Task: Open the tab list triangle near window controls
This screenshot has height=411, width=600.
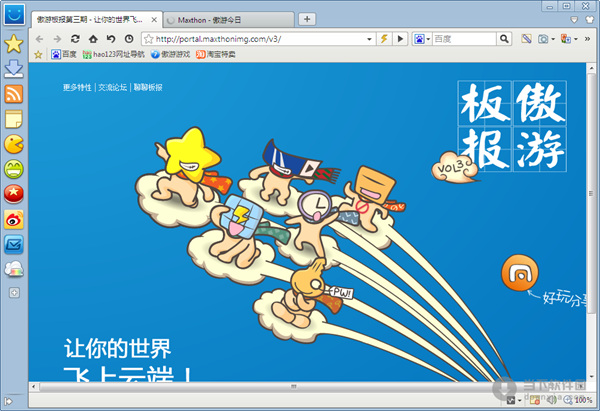Action: tap(574, 20)
